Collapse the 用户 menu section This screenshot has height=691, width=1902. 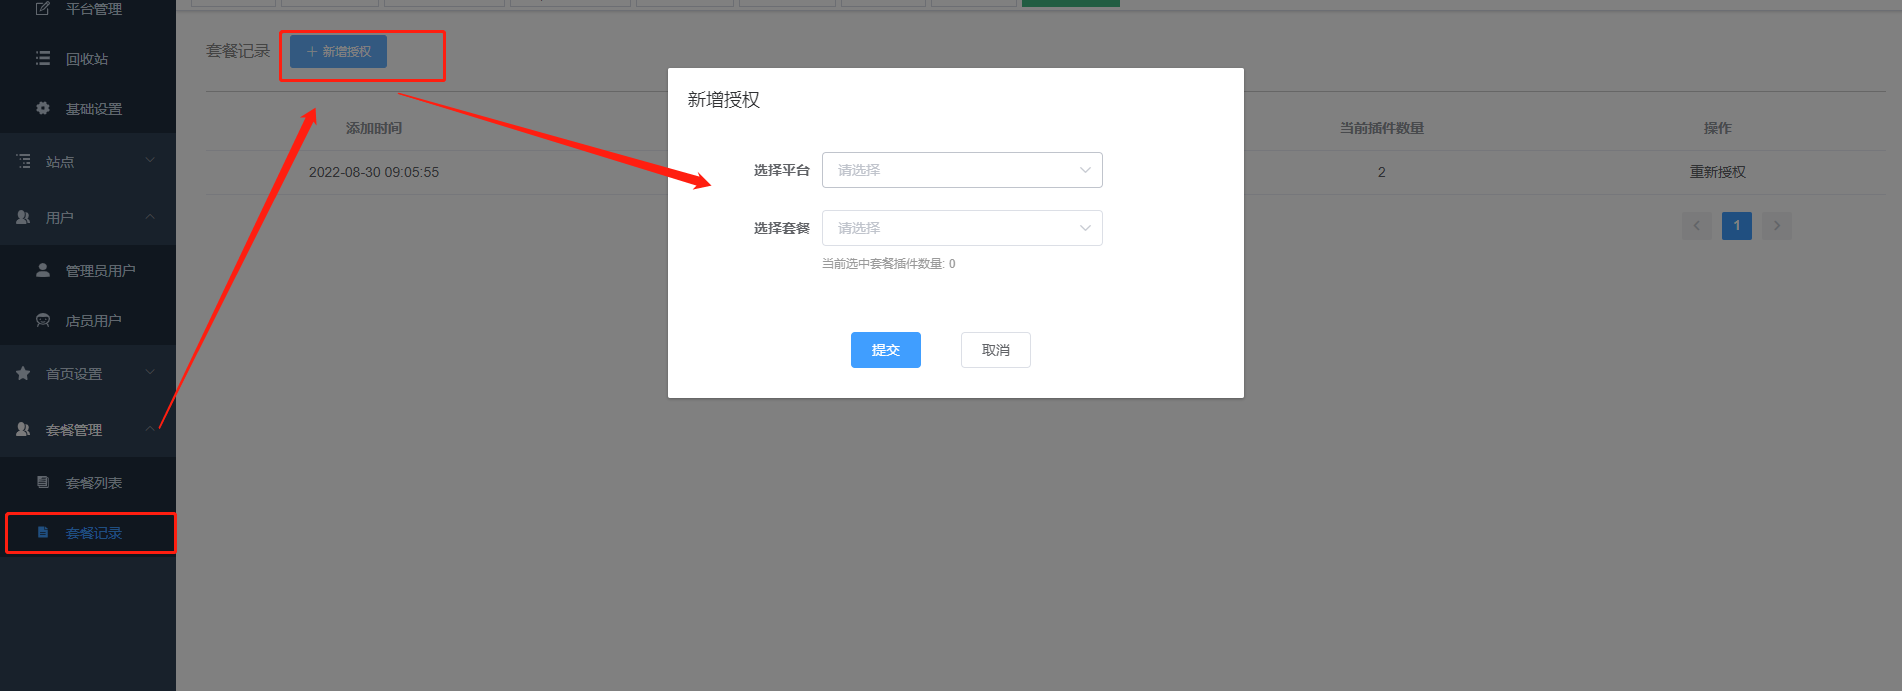(150, 217)
